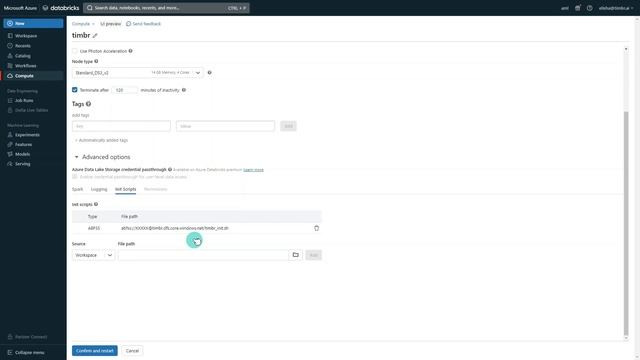This screenshot has height=360, width=640.
Task: Click the UI preview label
Action: [111, 24]
